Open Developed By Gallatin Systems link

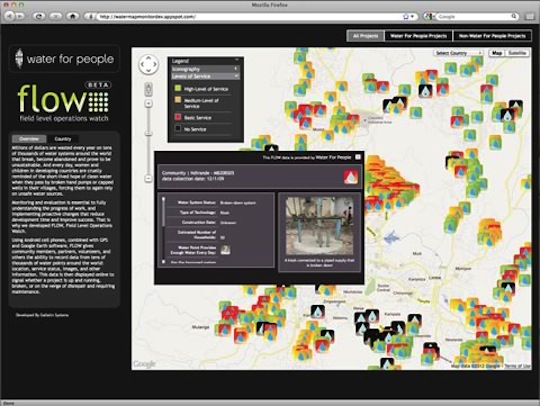pos(42,315)
